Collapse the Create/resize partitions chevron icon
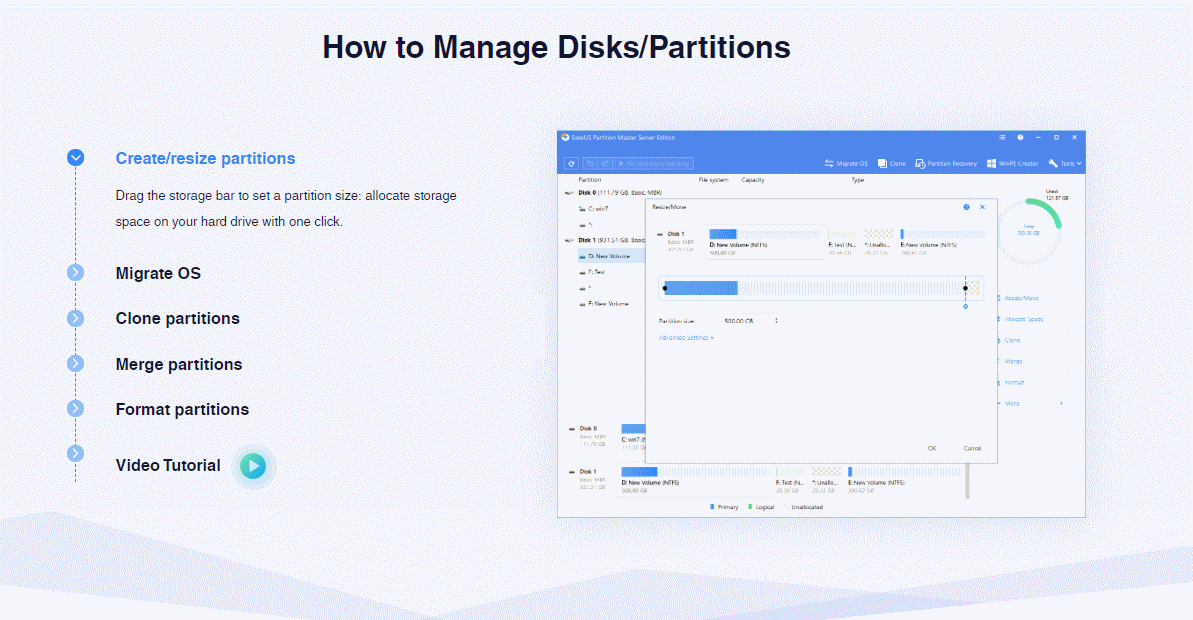This screenshot has width=1193, height=620. point(75,157)
